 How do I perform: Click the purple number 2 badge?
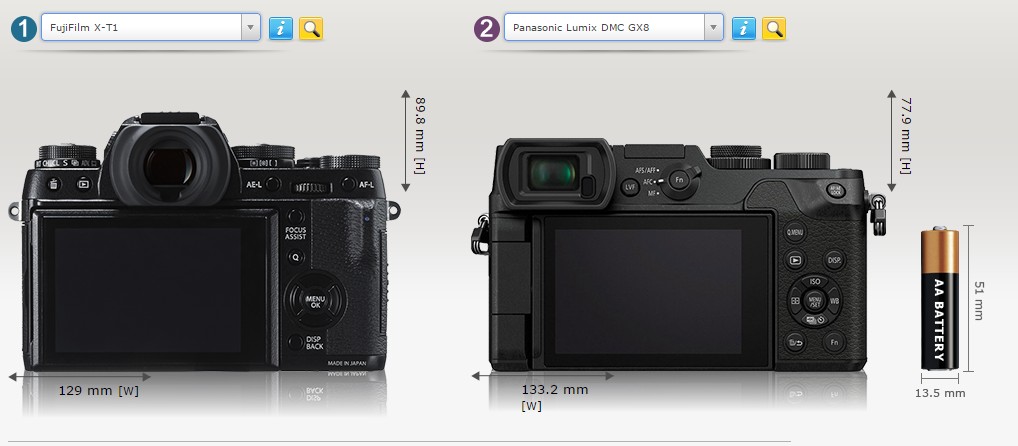486,29
